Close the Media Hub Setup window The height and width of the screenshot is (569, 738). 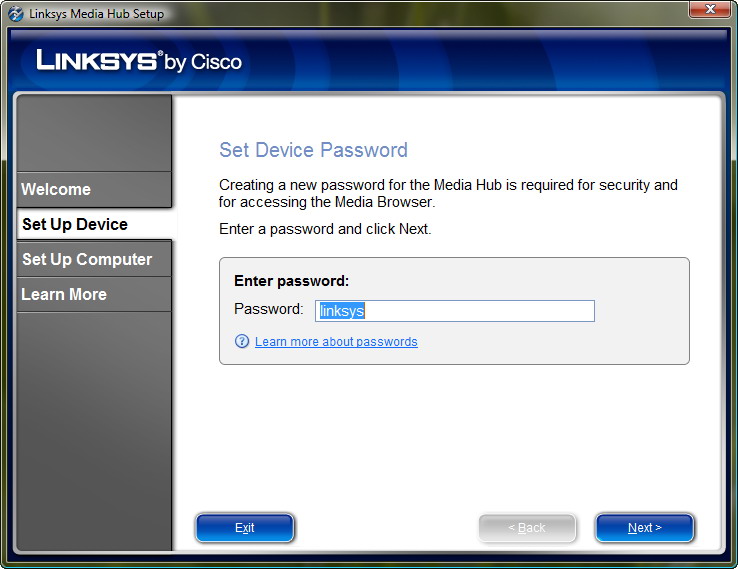click(709, 10)
